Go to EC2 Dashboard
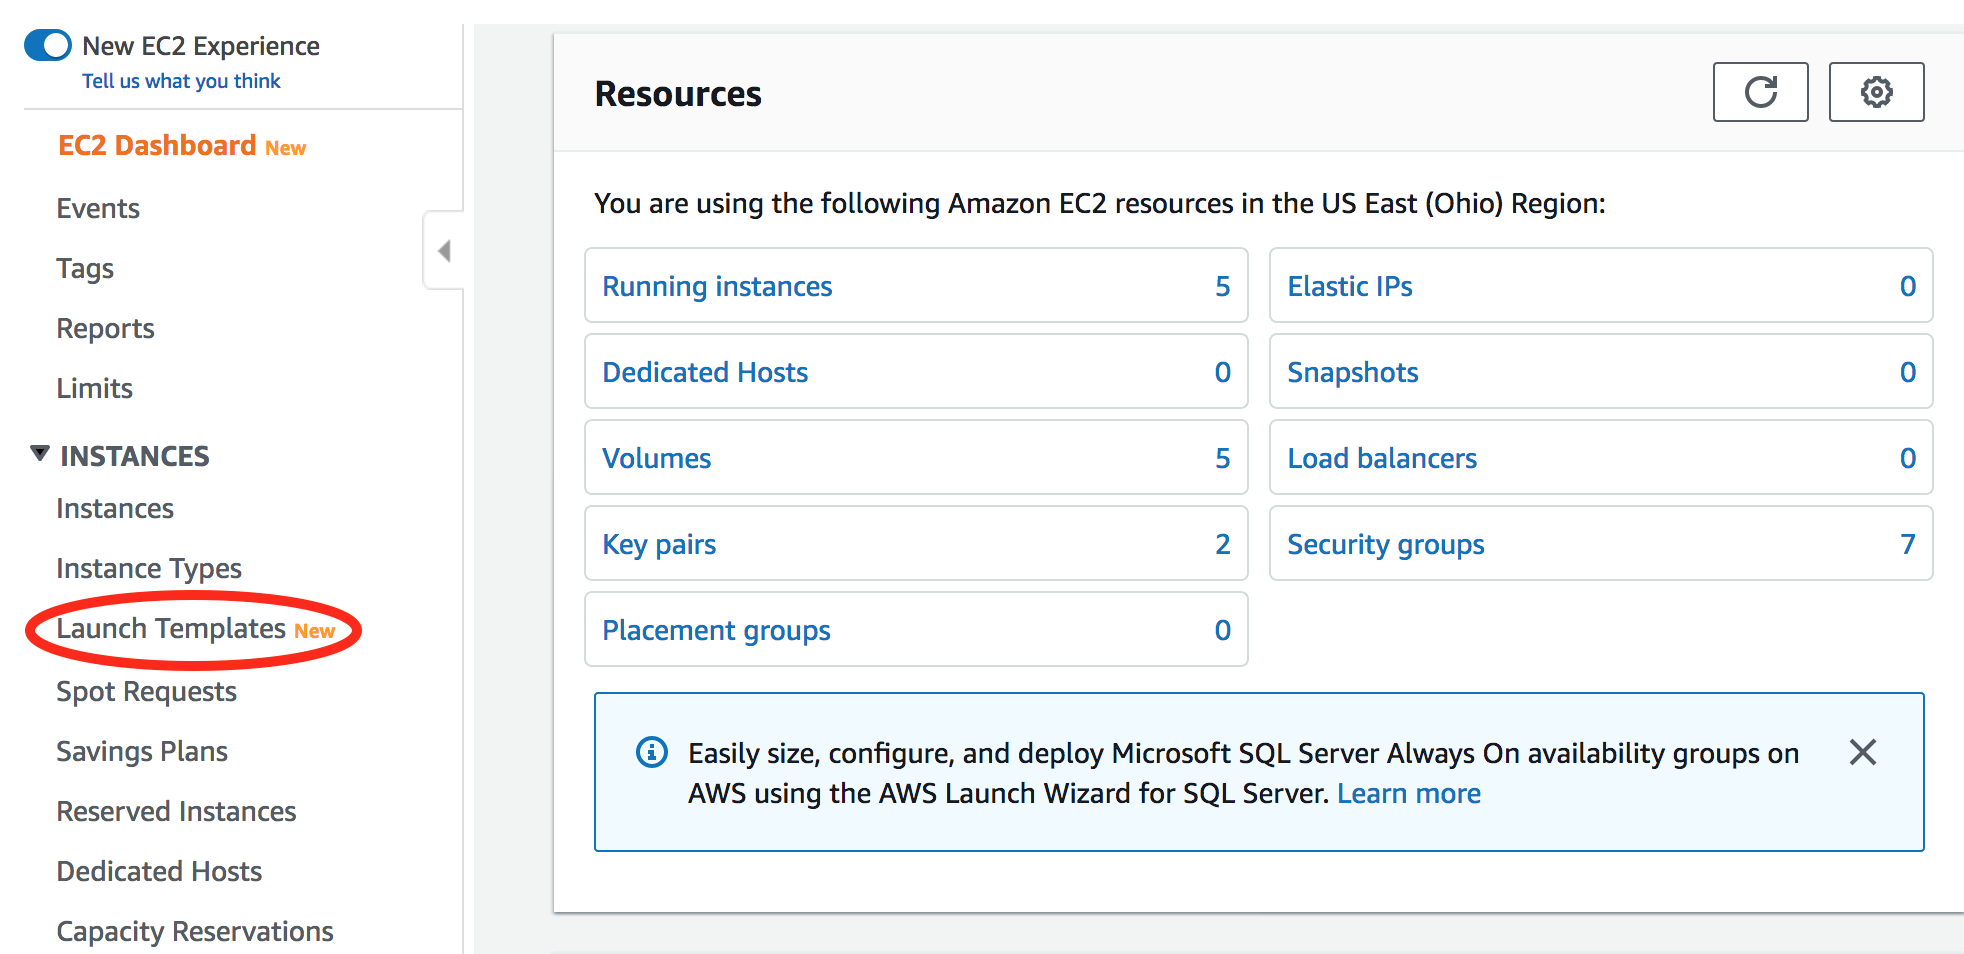1964x954 pixels. tap(157, 146)
